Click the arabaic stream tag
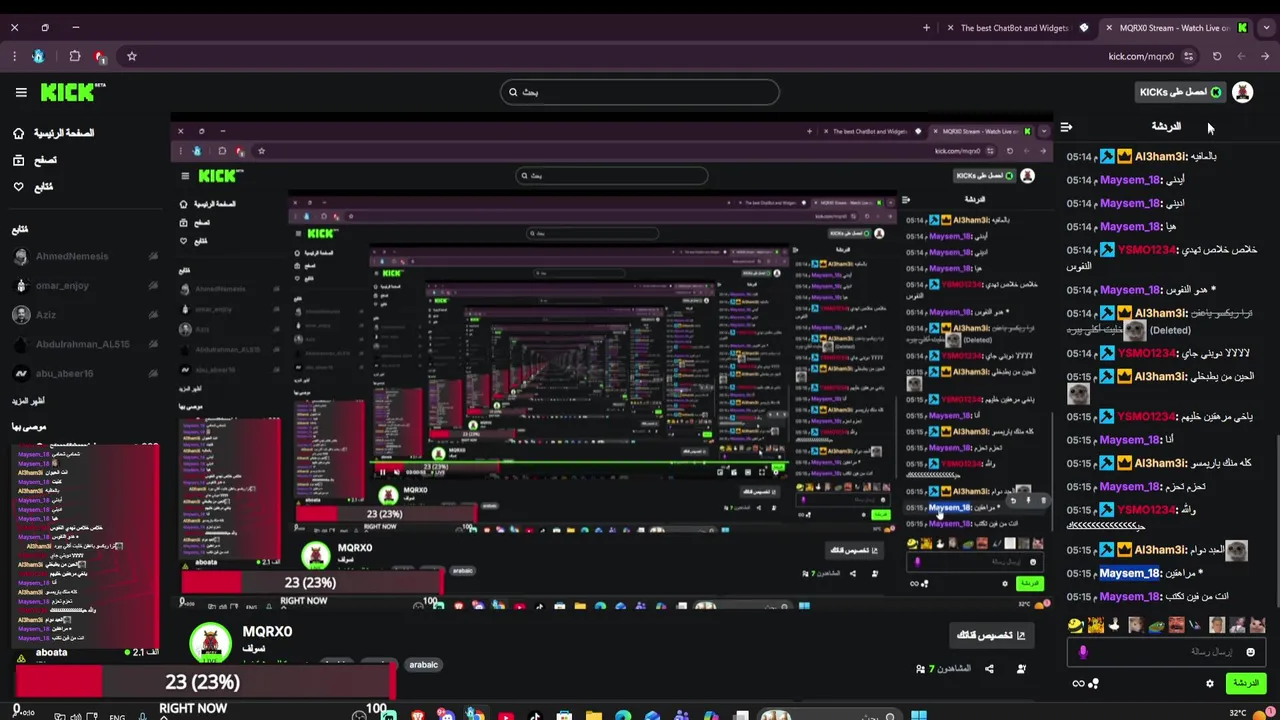 [424, 665]
